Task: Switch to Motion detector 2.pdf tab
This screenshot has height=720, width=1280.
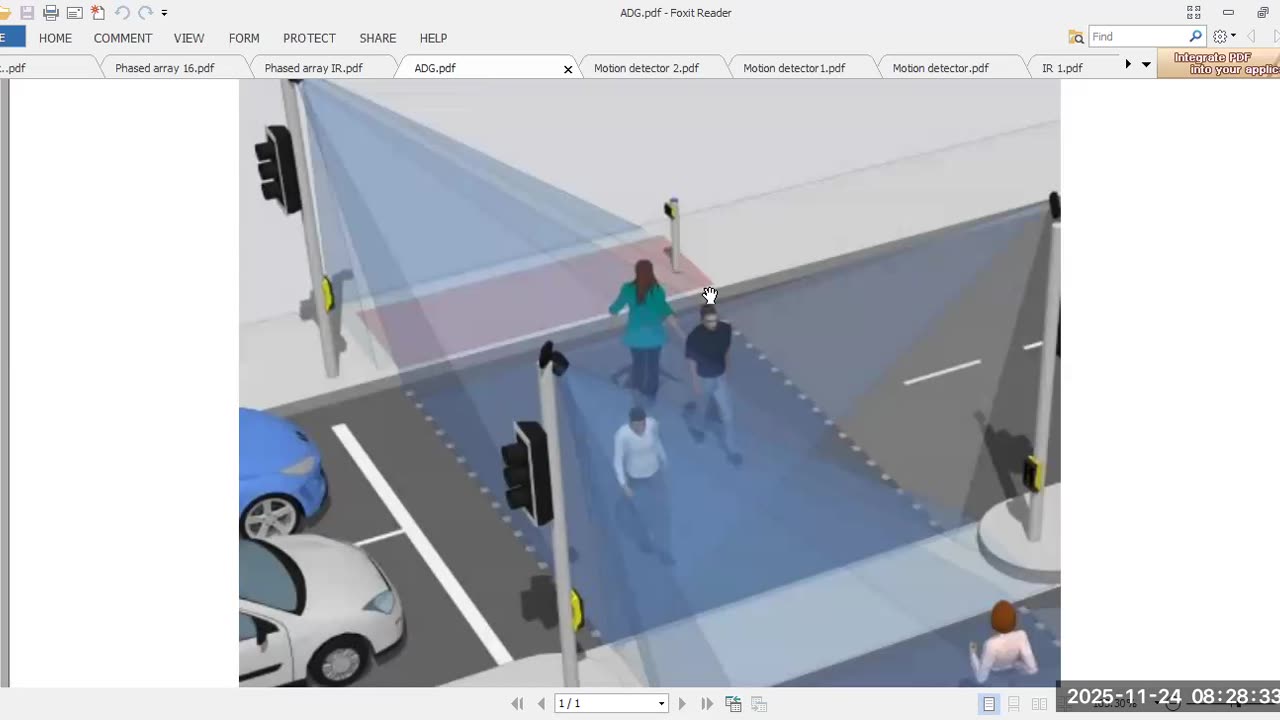Action: pos(646,68)
